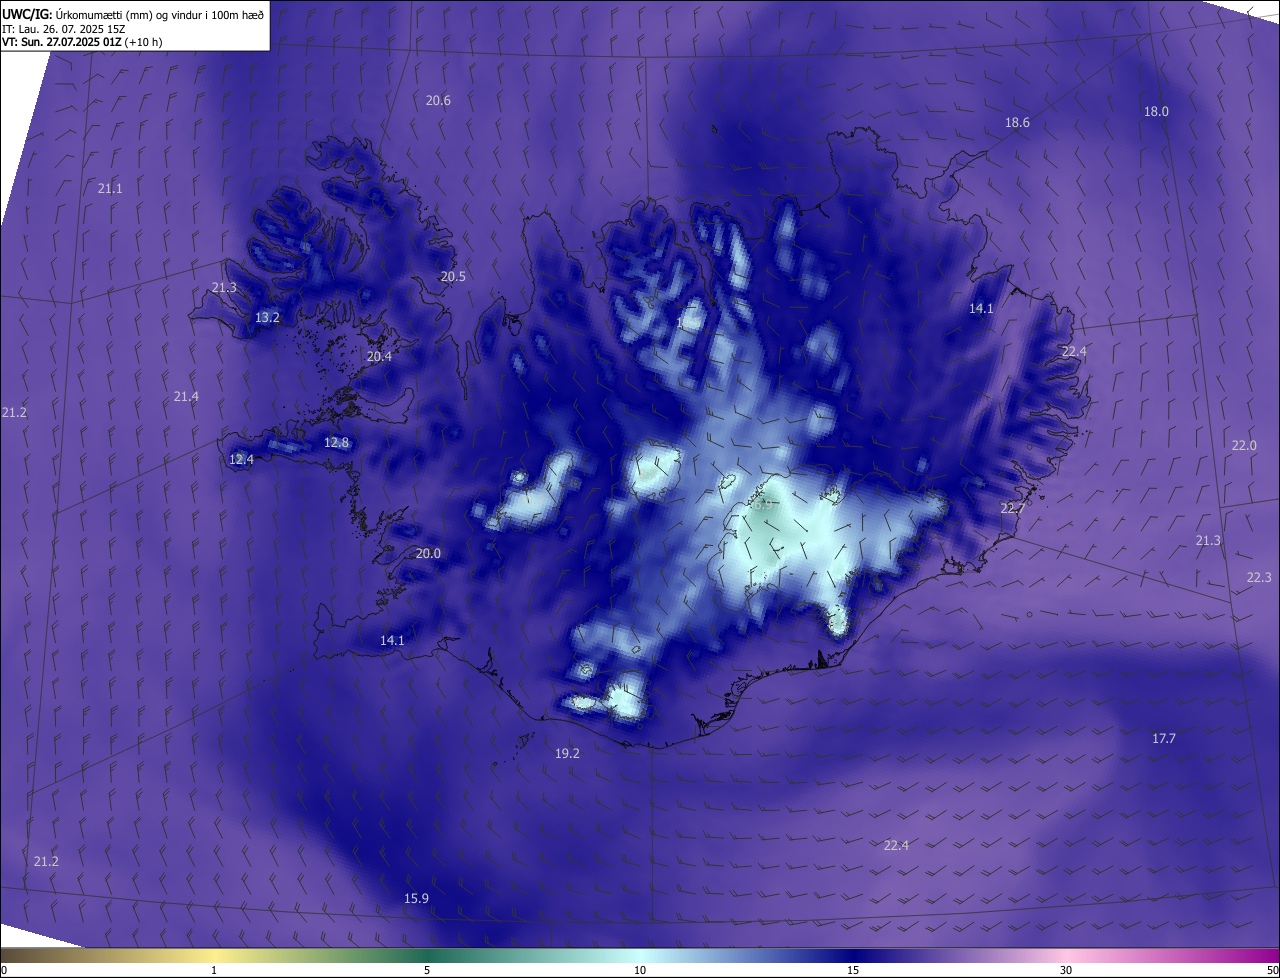This screenshot has height=978, width=1280.
Task: Select the 21.4 value label
Action: [186, 396]
